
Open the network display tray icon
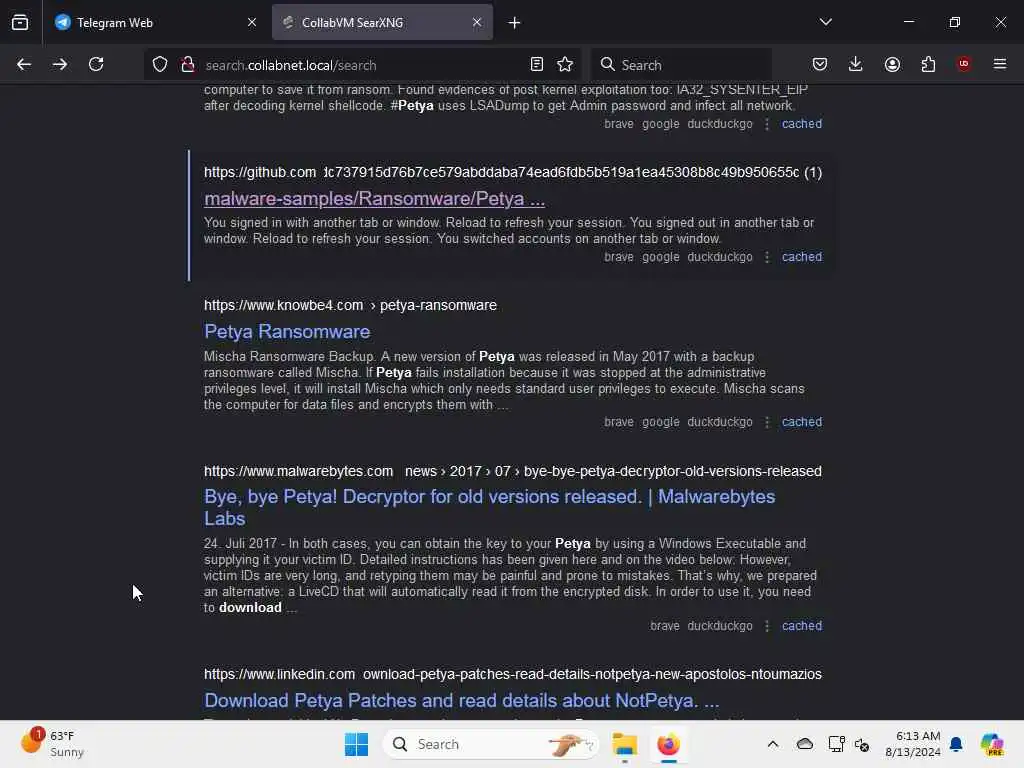(835, 744)
